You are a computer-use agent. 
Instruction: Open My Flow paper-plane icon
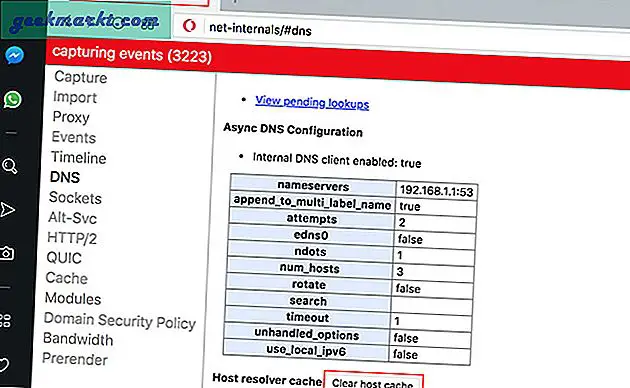click(x=7, y=210)
